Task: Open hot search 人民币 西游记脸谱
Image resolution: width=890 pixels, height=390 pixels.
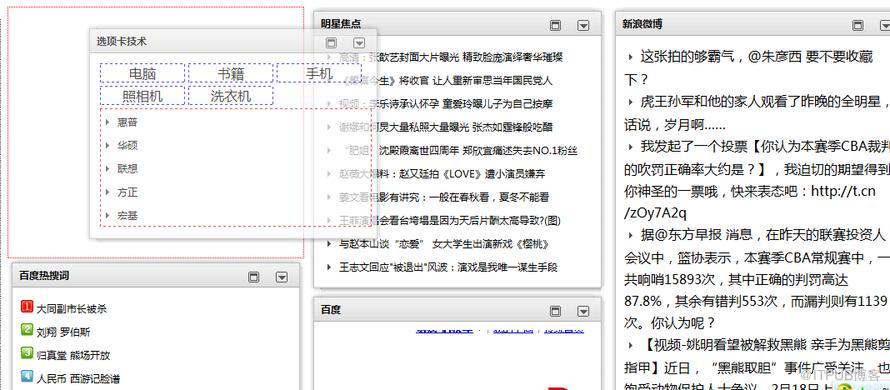Action: coord(78,379)
